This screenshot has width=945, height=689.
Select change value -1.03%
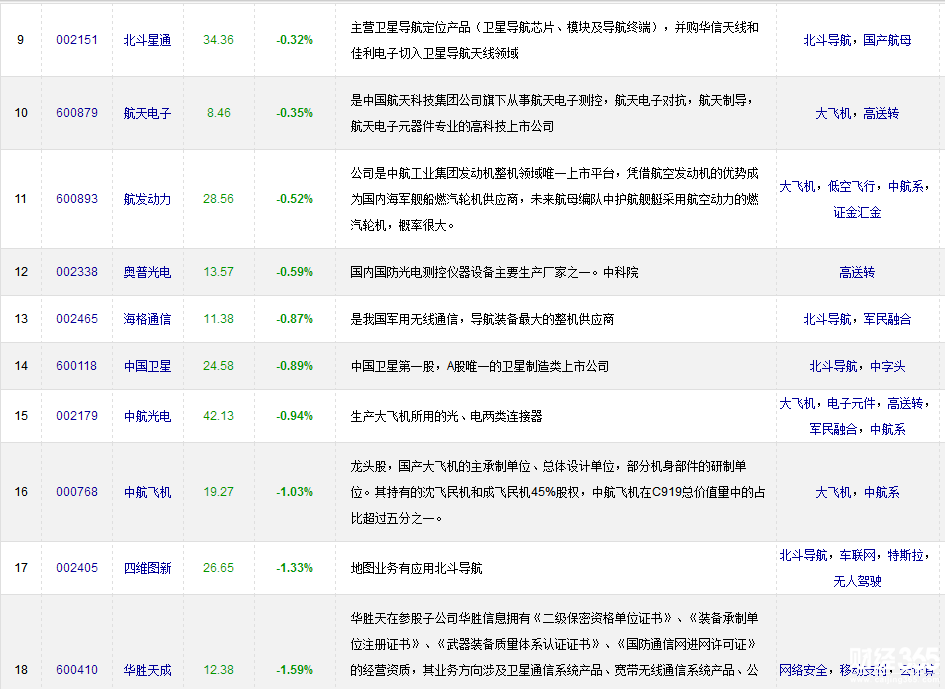295,492
